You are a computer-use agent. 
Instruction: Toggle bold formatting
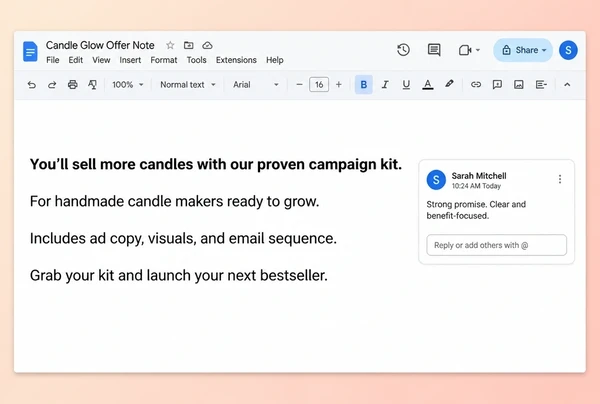[x=364, y=85]
